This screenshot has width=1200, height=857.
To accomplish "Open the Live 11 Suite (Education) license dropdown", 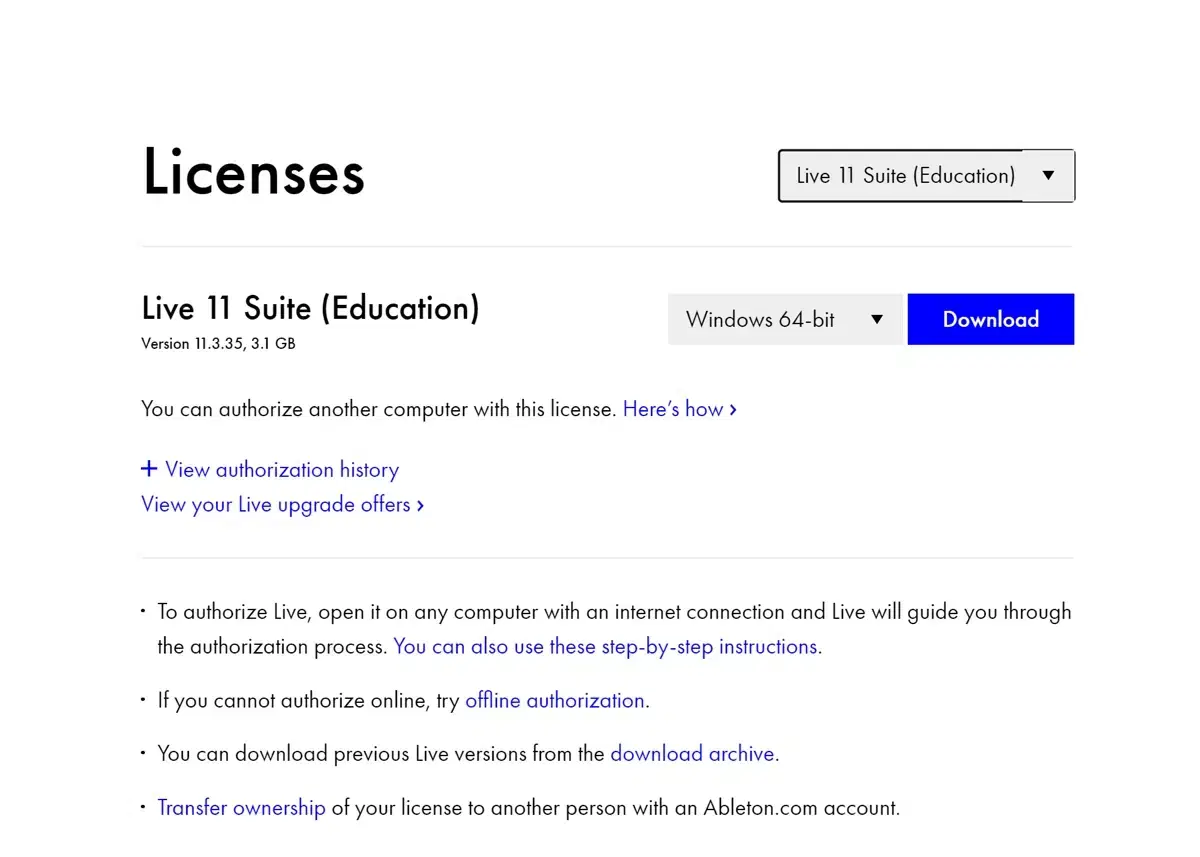I will [x=926, y=176].
